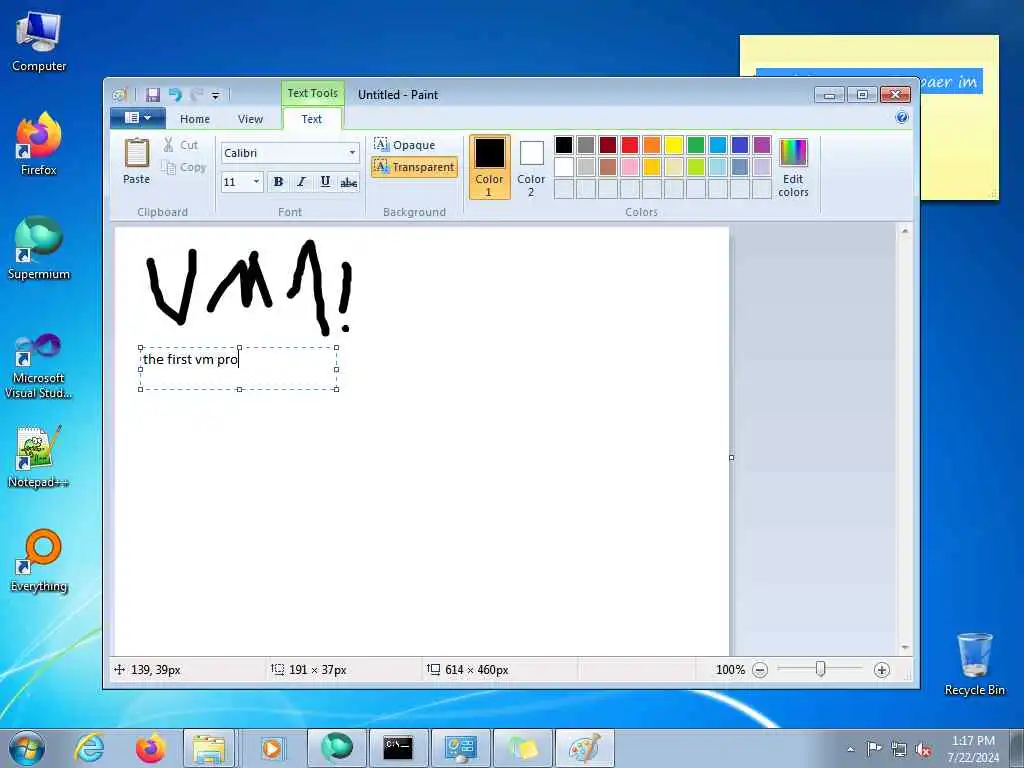The image size is (1024, 768).
Task: Click the Windows Explorer taskbar icon
Action: point(209,748)
